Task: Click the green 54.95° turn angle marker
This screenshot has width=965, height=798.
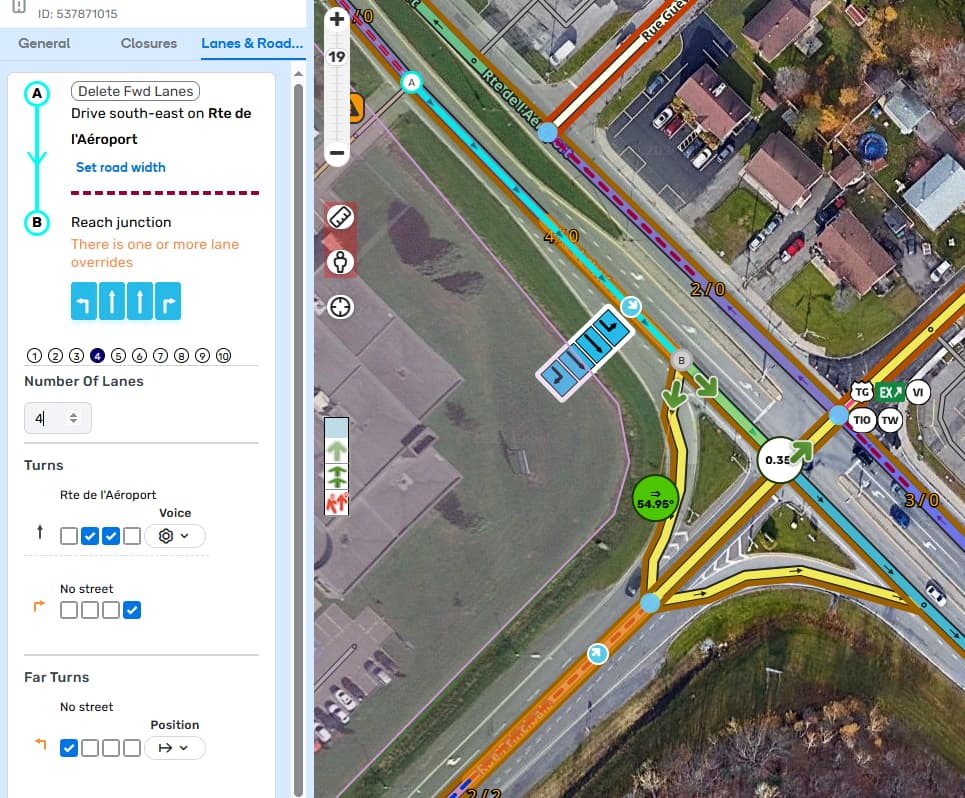Action: pyautogui.click(x=654, y=498)
